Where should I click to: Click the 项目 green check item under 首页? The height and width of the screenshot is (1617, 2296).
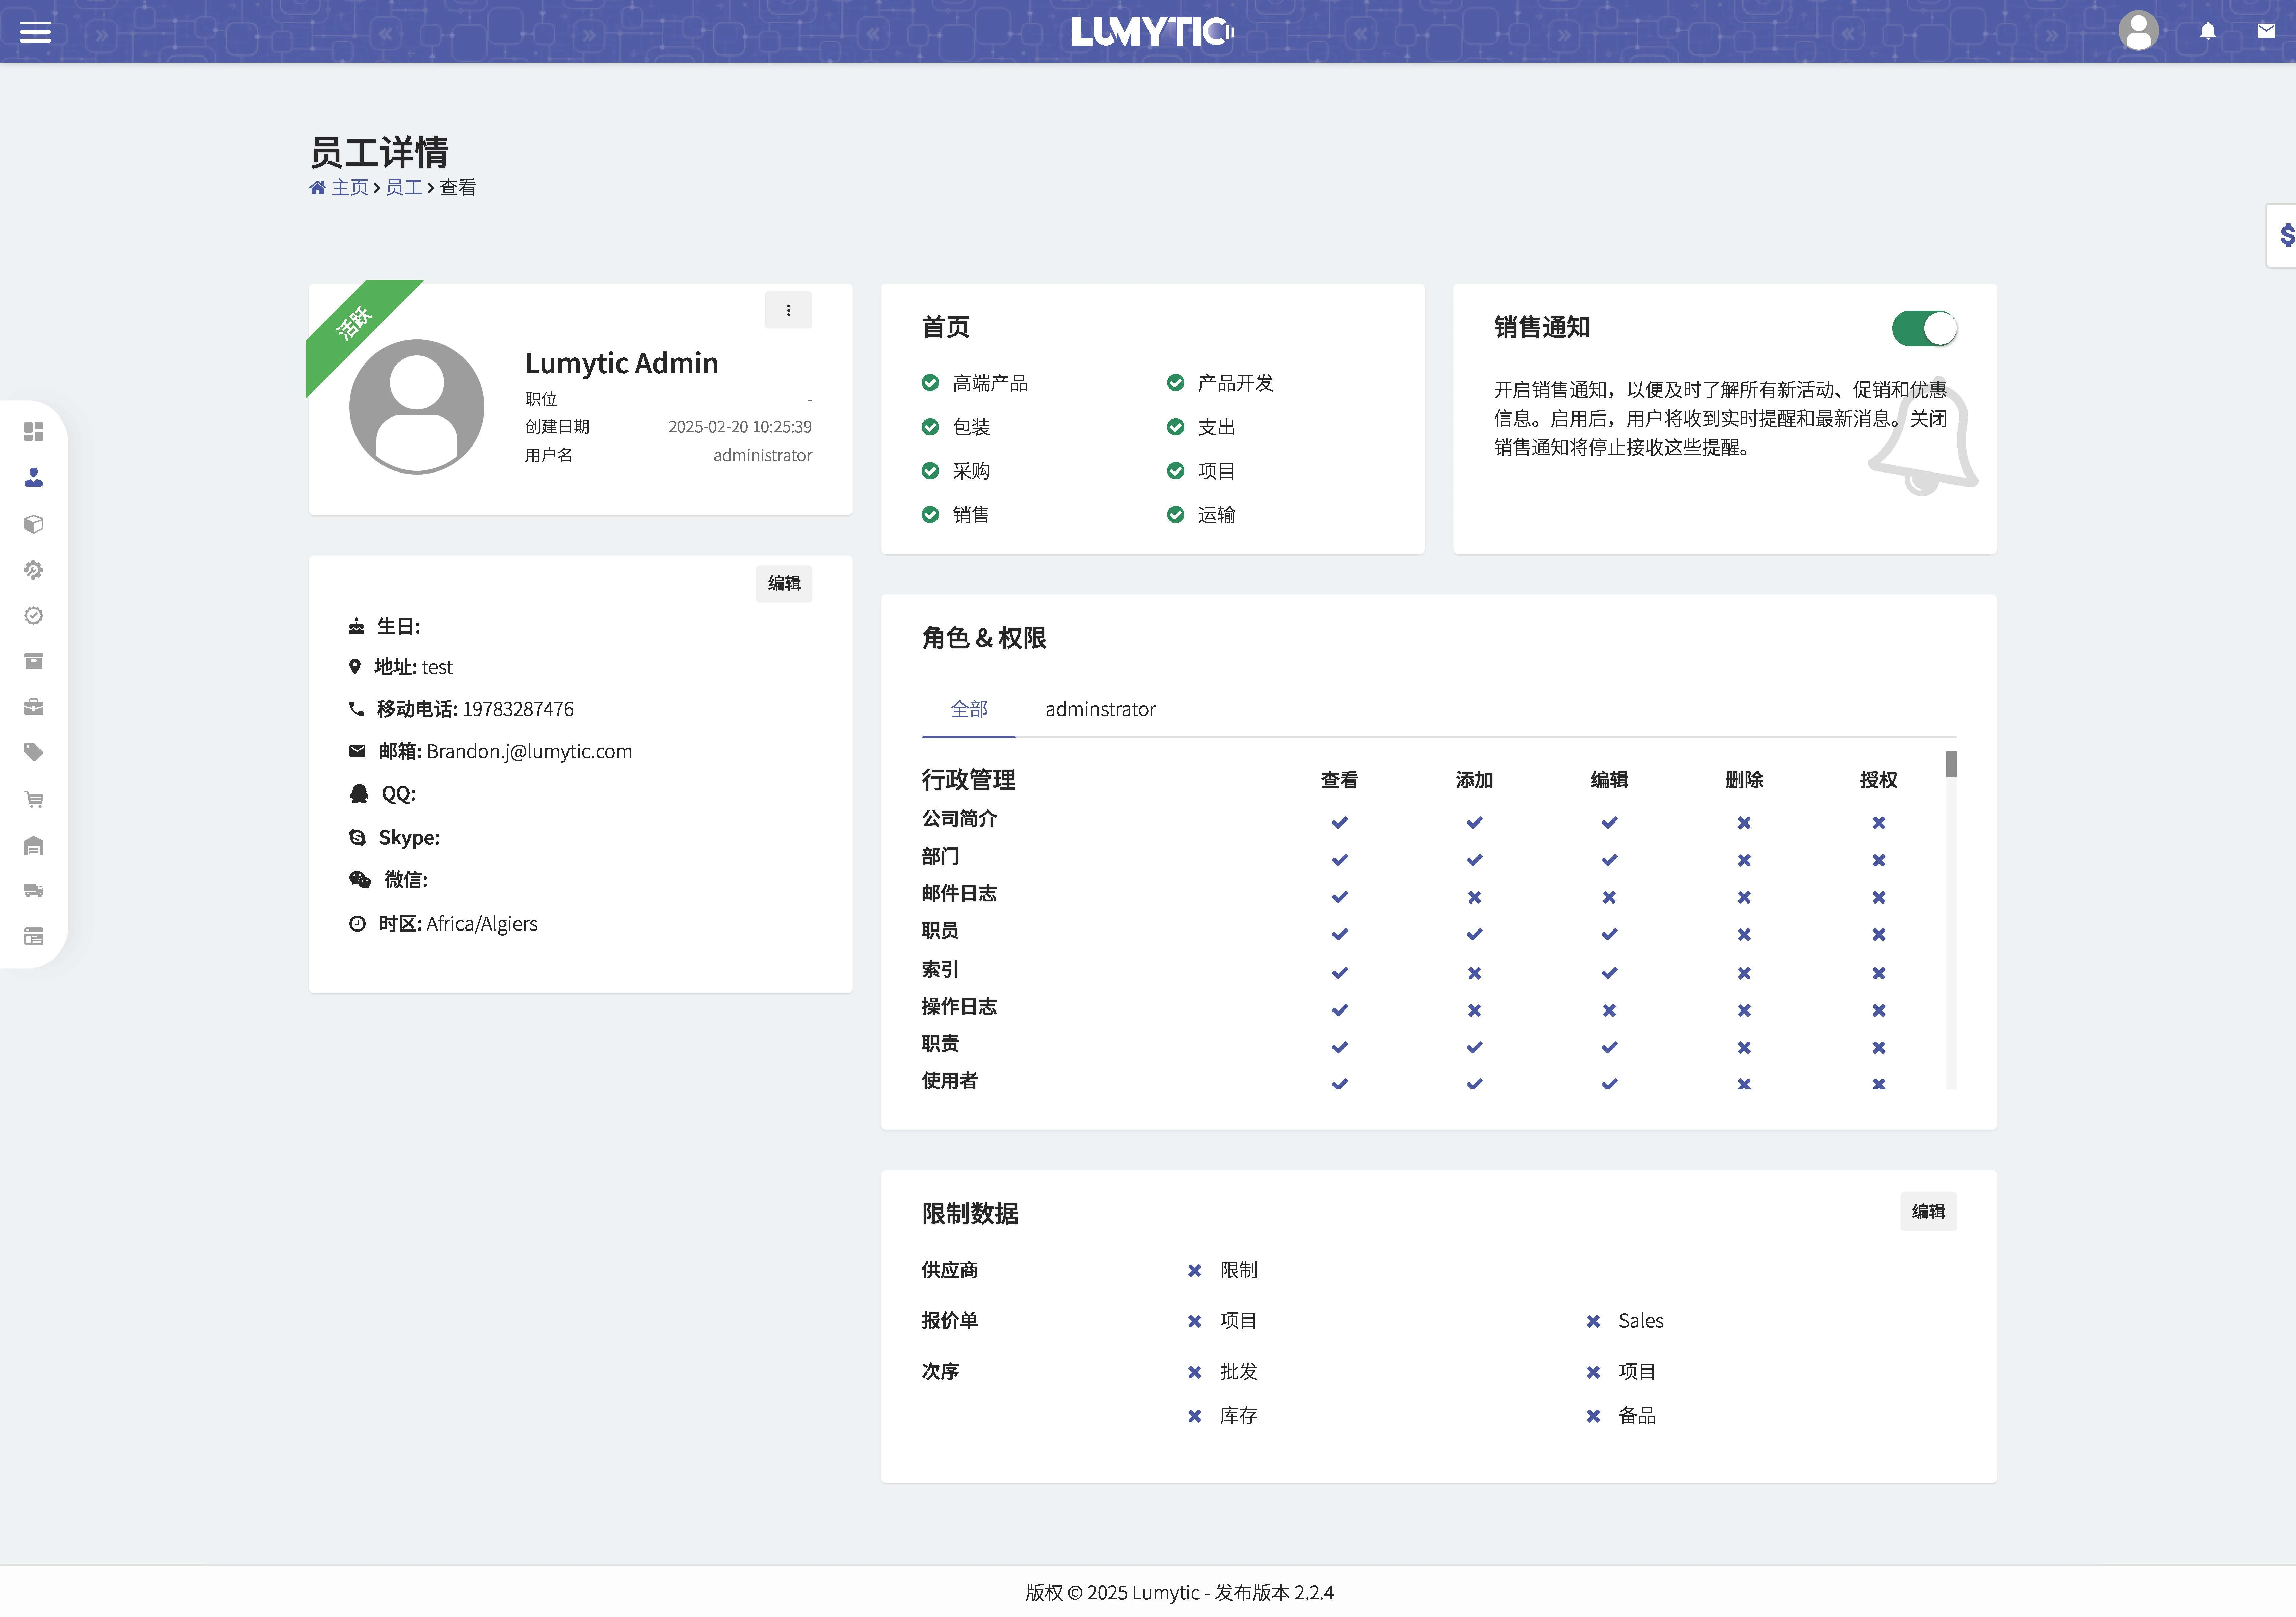1201,471
